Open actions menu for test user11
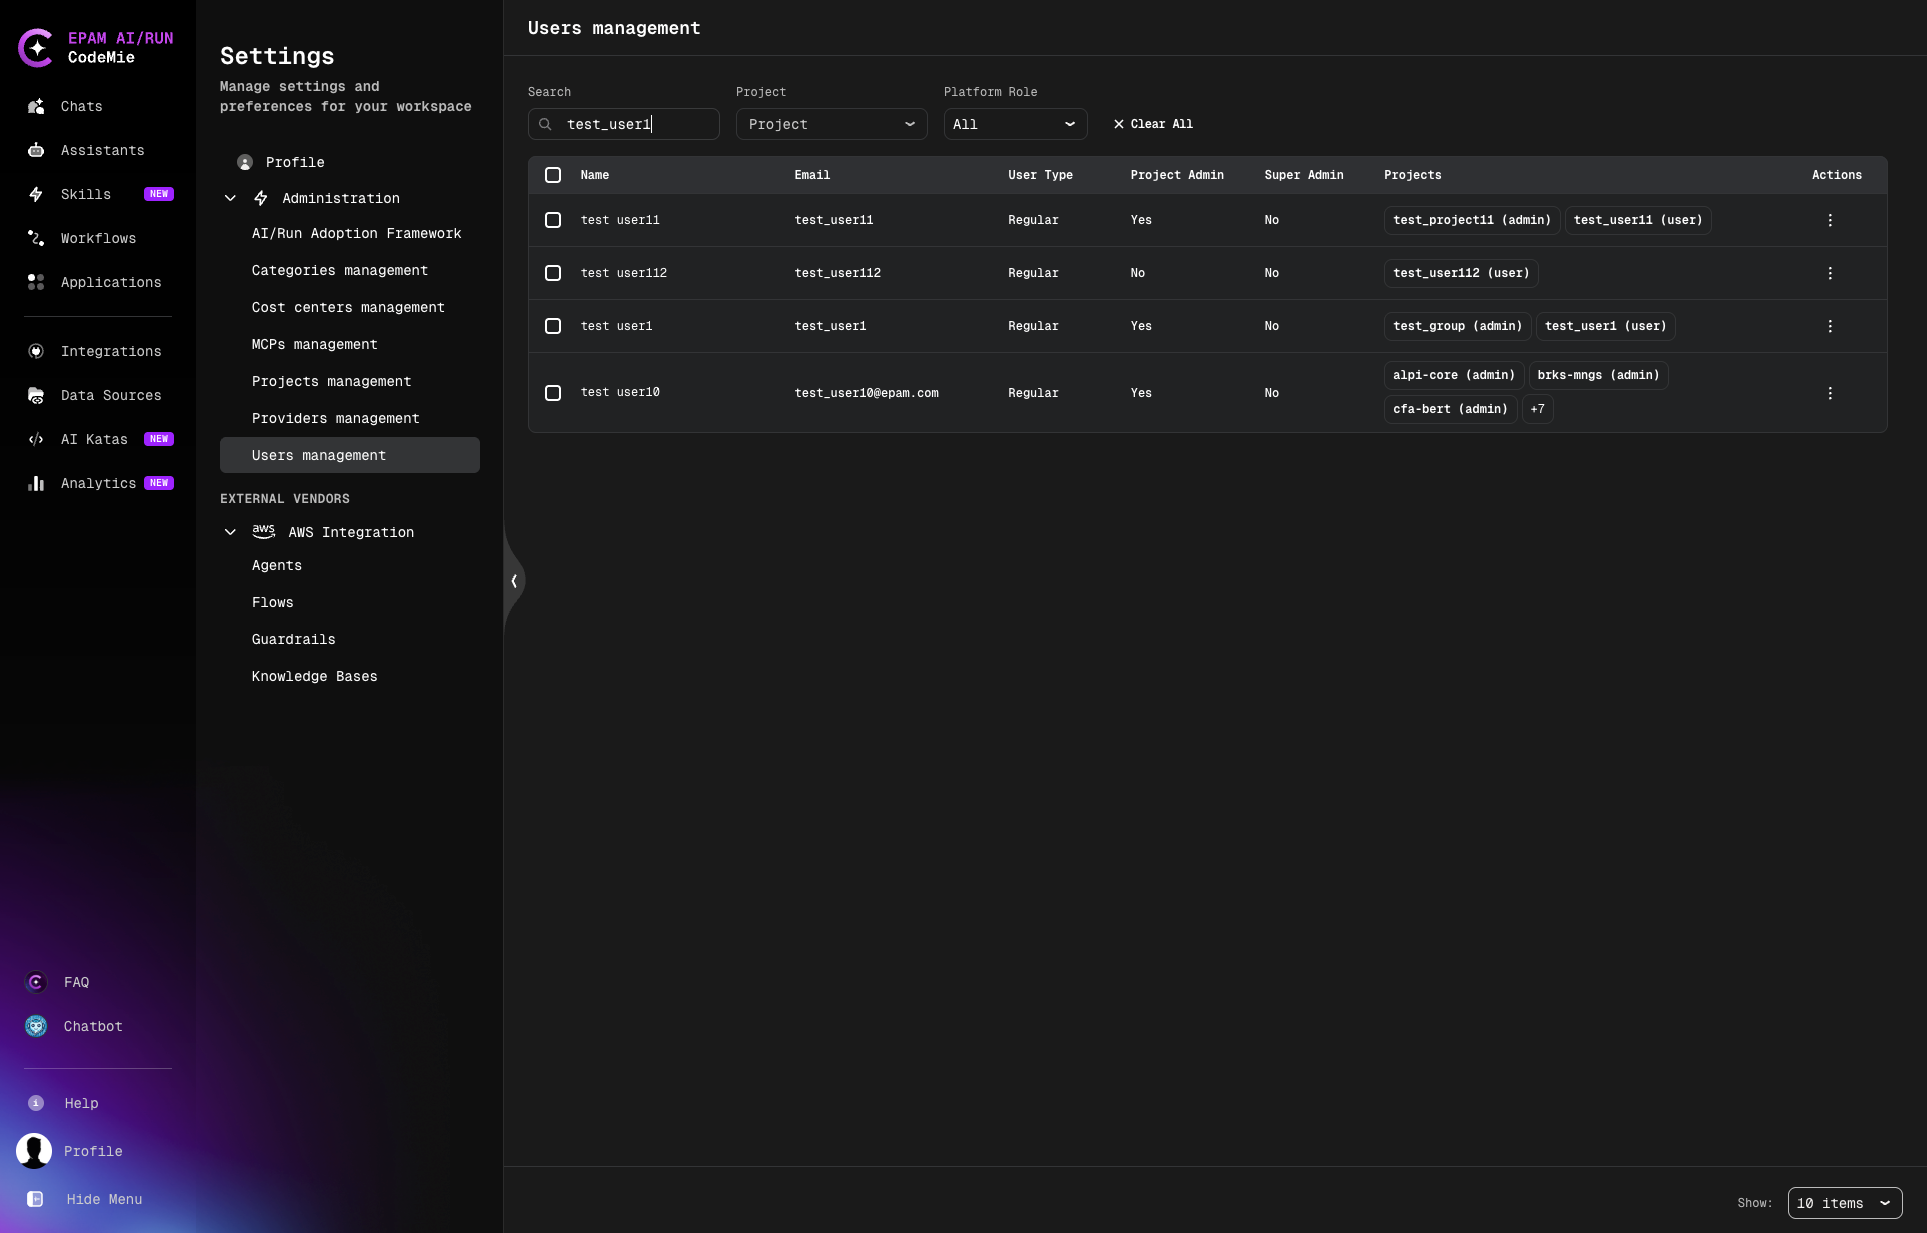The width and height of the screenshot is (1927, 1233). pyautogui.click(x=1830, y=220)
